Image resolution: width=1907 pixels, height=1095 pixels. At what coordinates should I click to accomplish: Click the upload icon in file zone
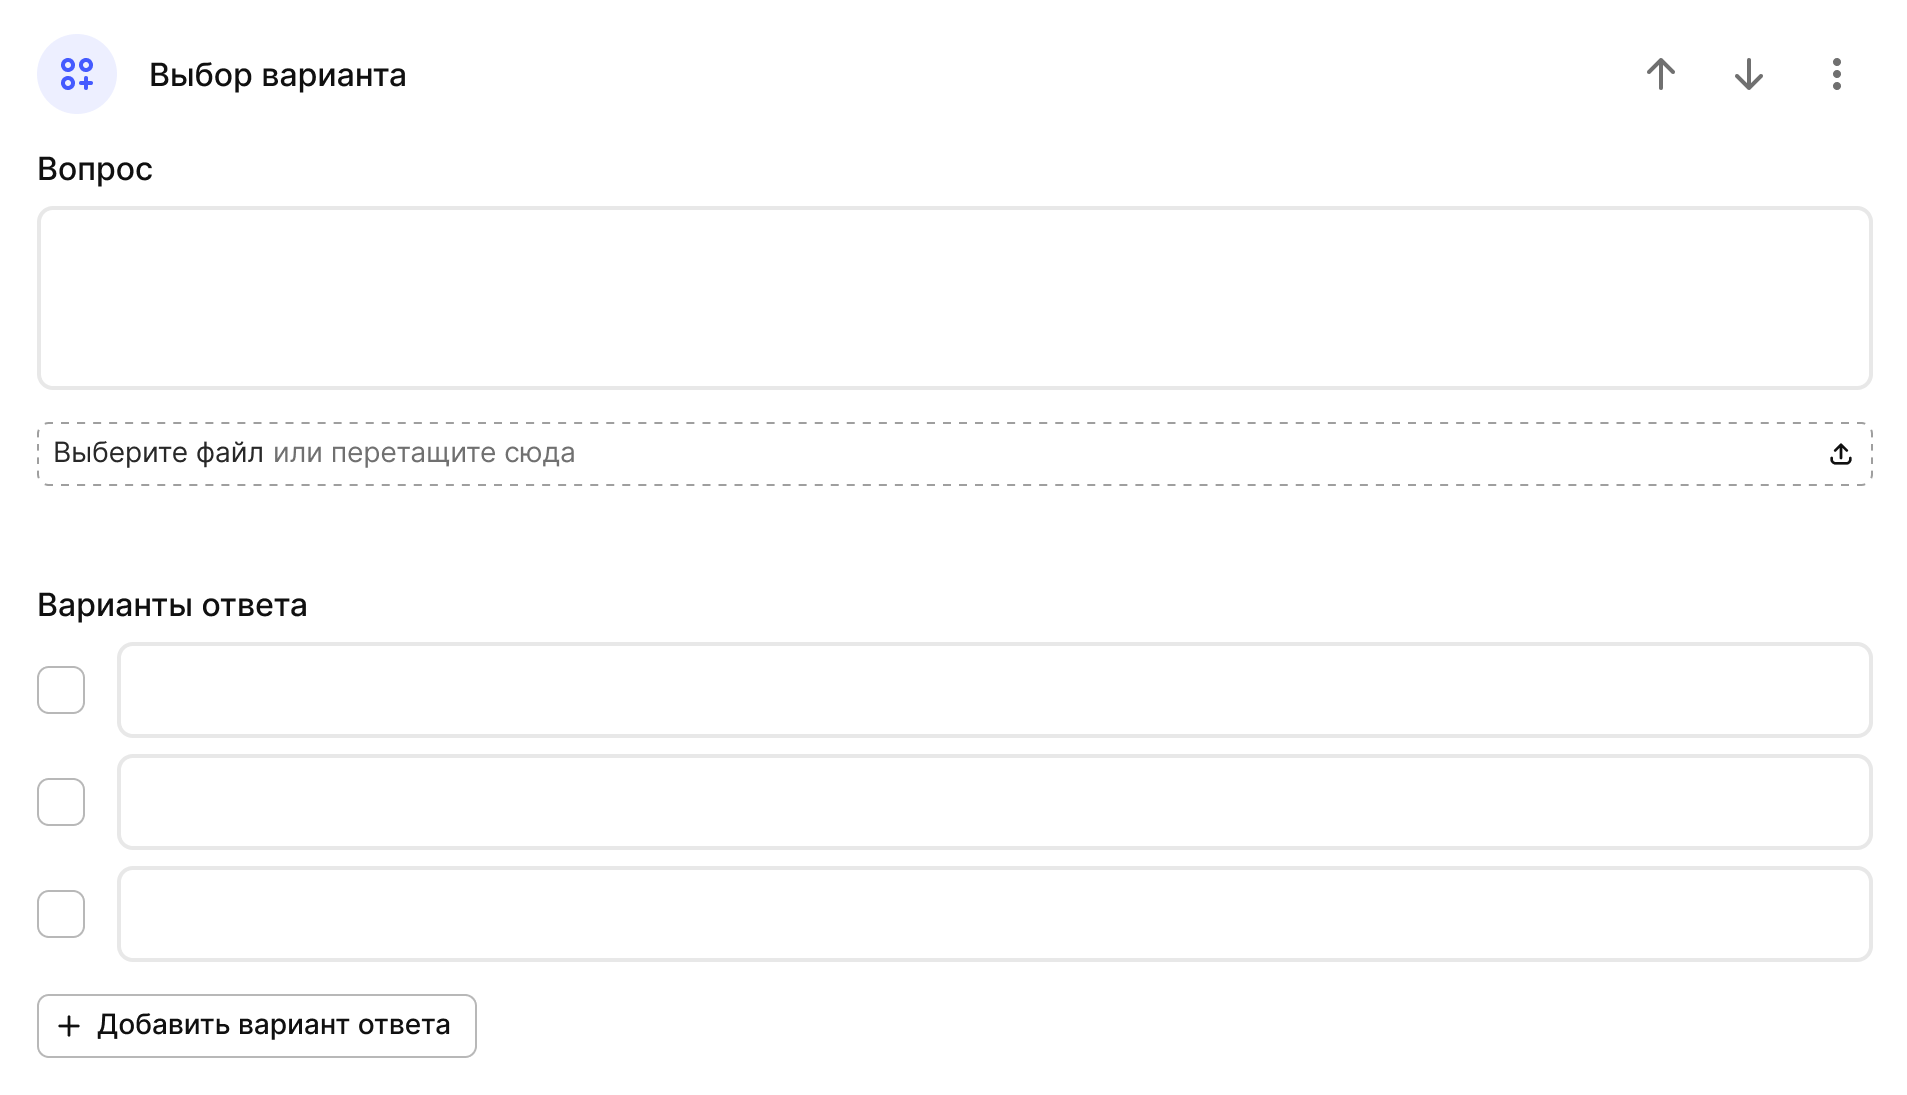click(x=1840, y=454)
